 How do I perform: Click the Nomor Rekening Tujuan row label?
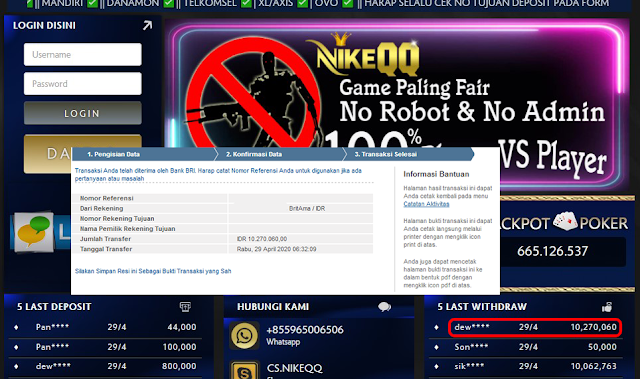click(117, 219)
